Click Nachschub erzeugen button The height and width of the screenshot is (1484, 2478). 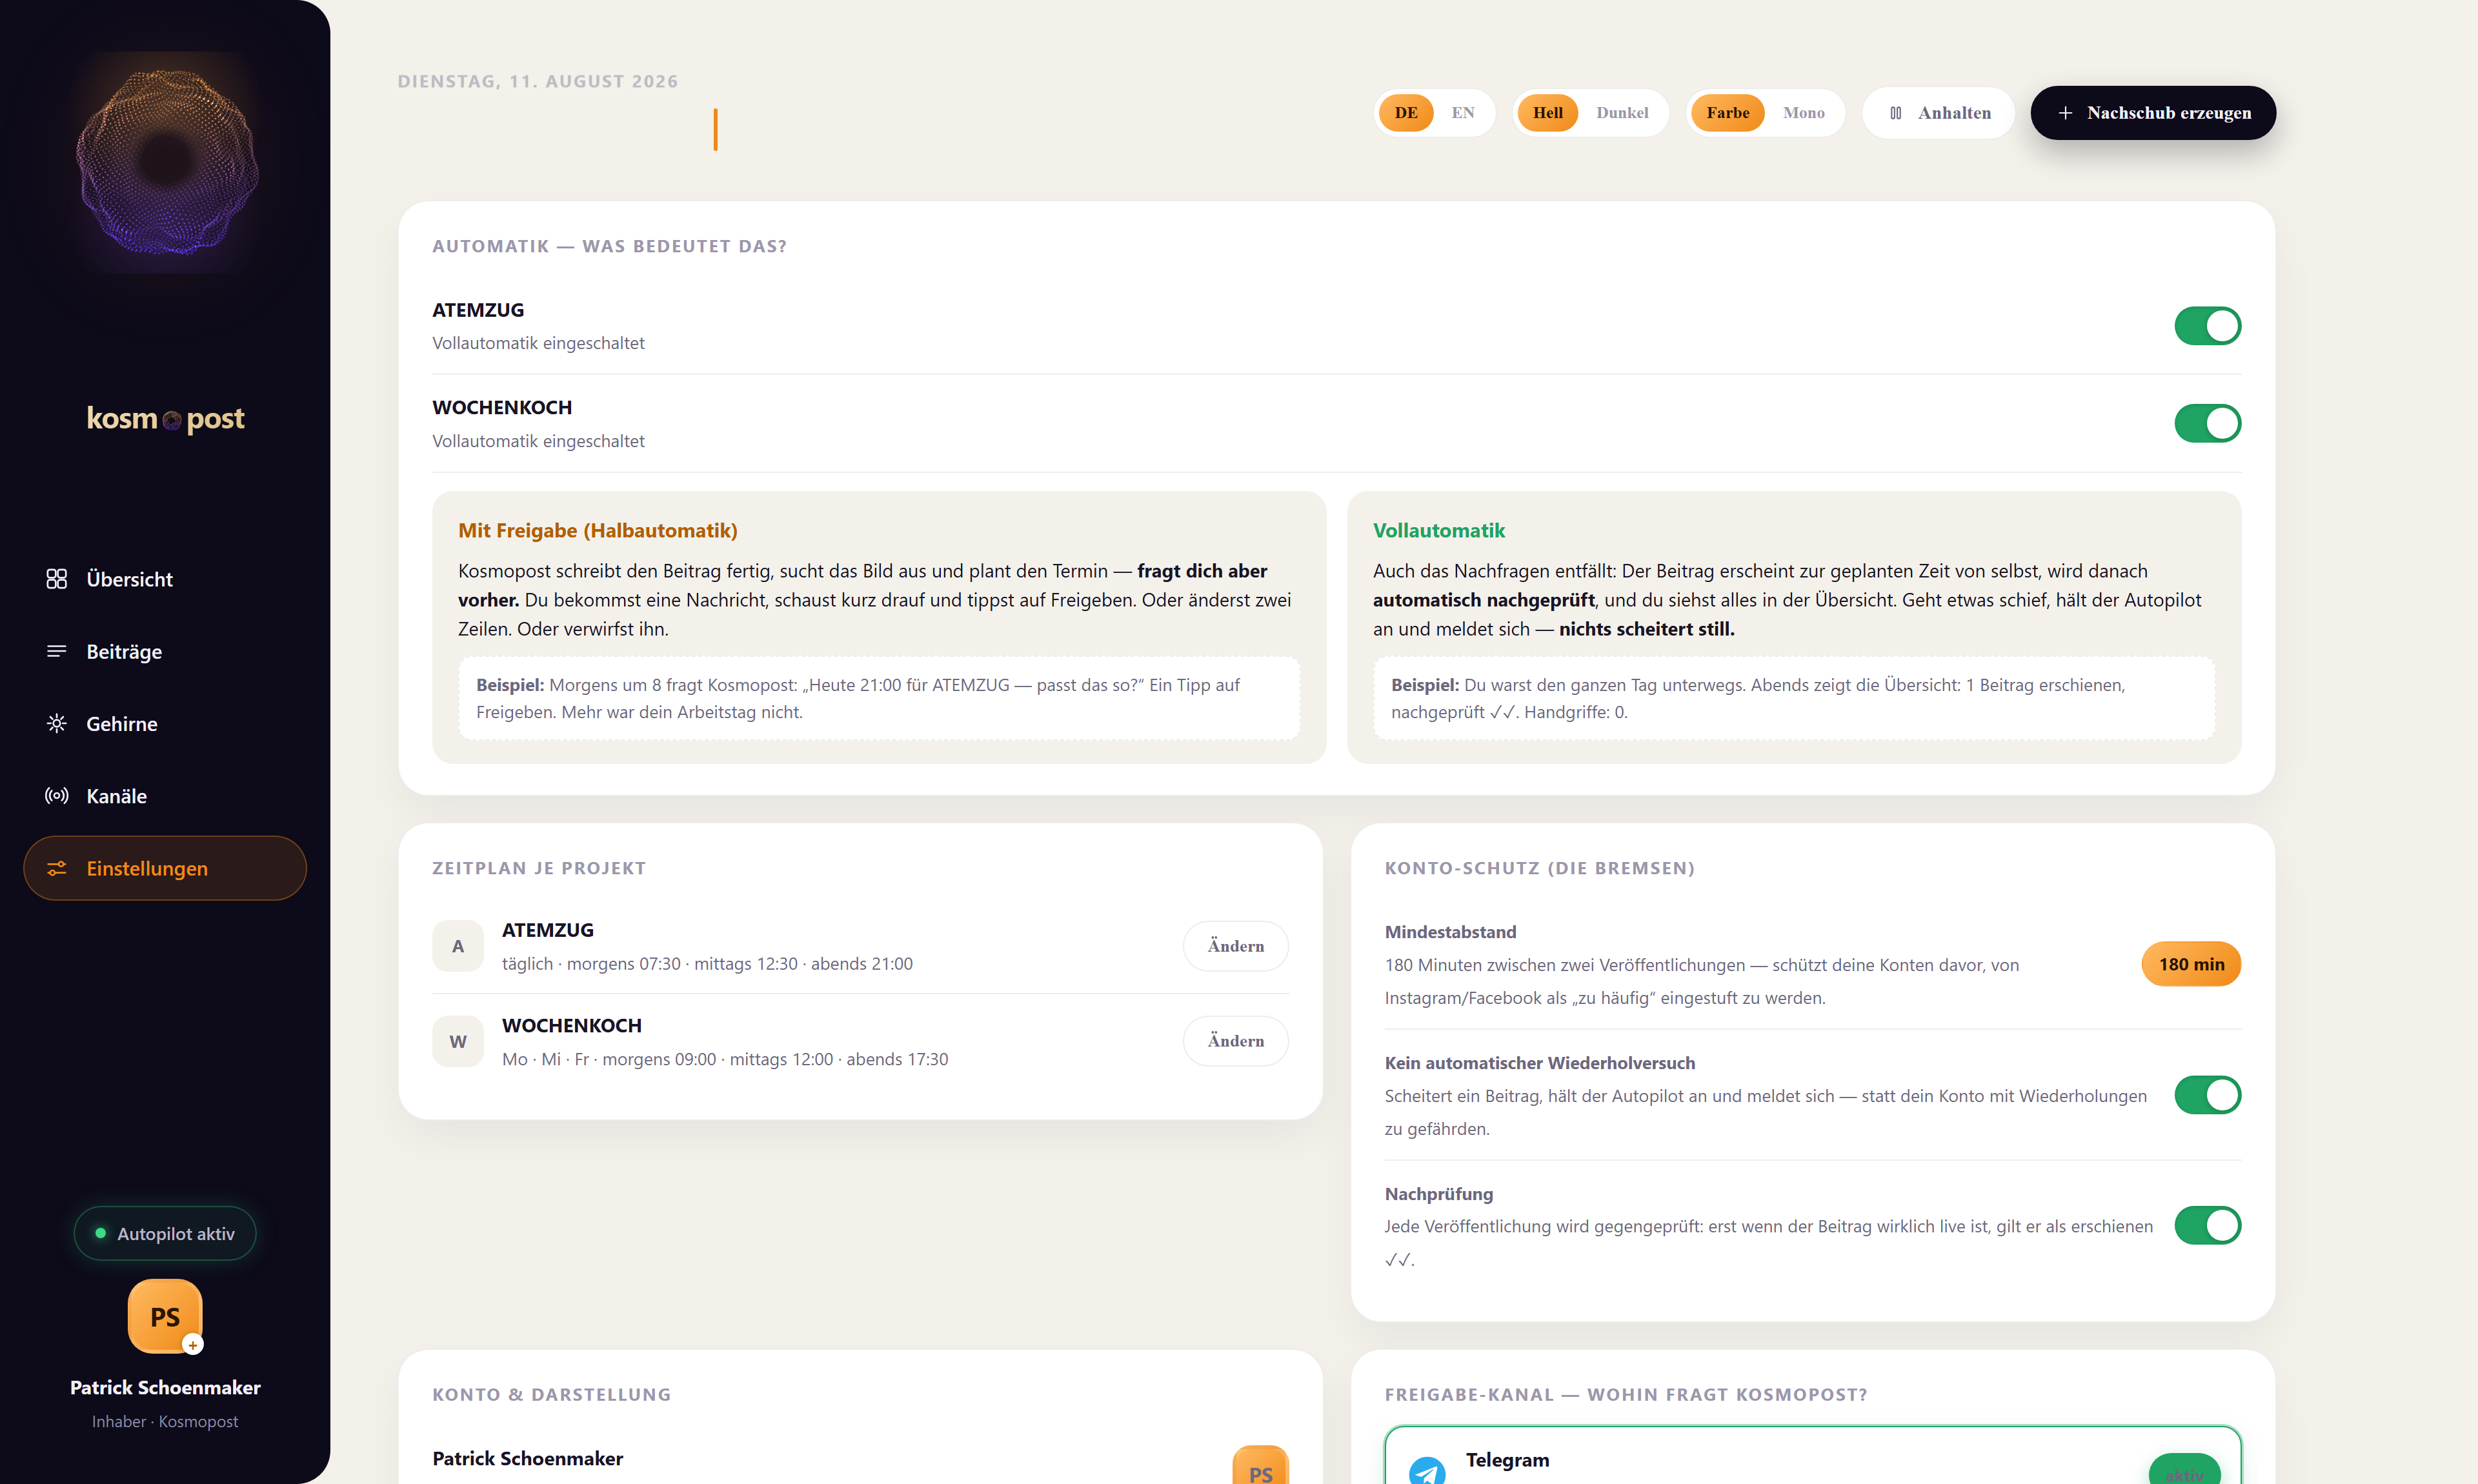[2153, 113]
